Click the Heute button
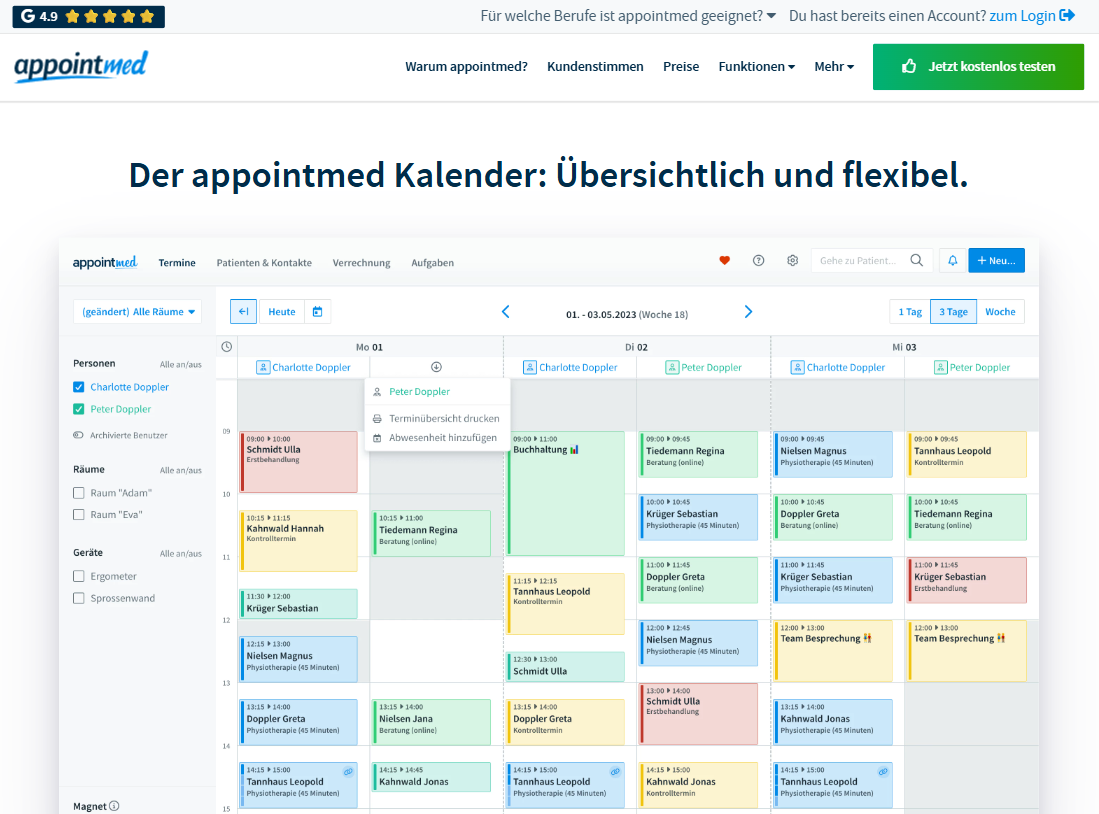Screen dimensions: 1099x814 point(282,311)
